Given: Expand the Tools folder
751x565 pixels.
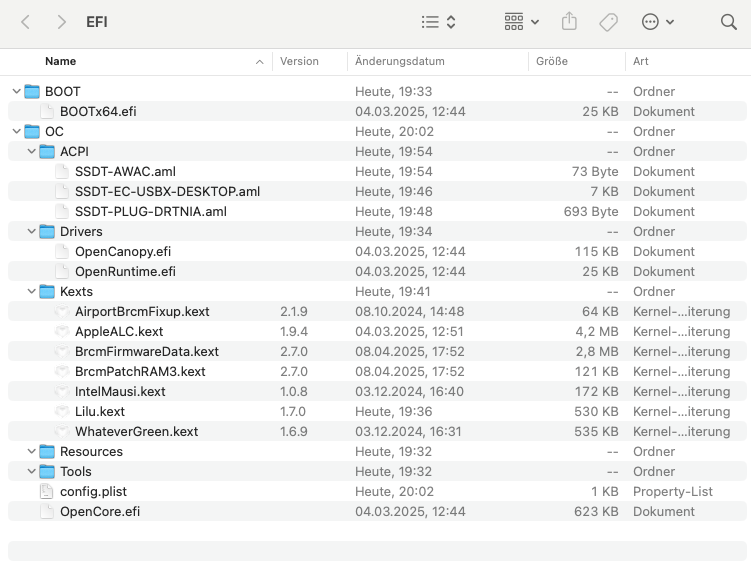Looking at the screenshot, I should [31, 471].
